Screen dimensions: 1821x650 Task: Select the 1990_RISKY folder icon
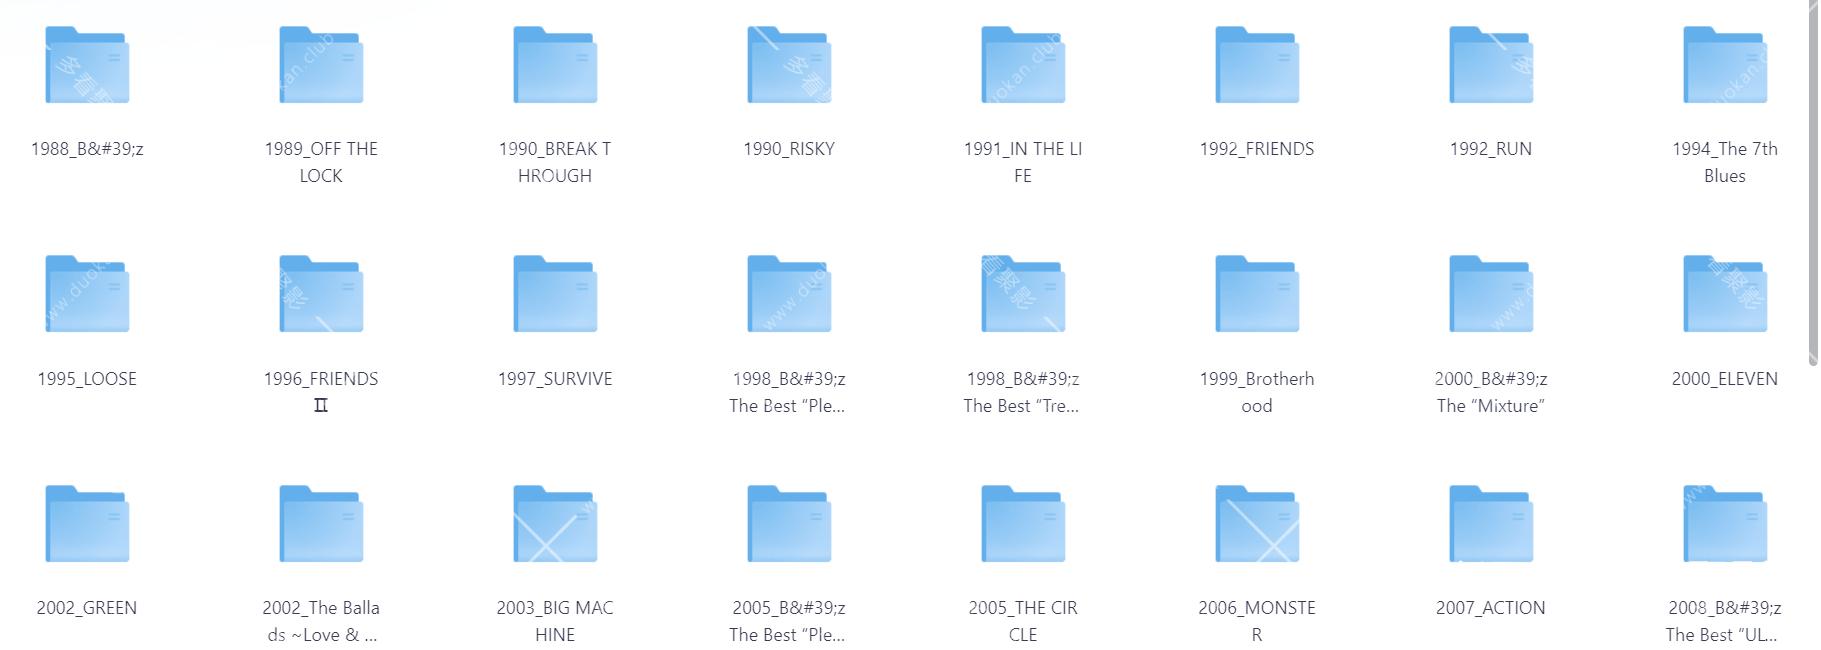click(x=789, y=66)
